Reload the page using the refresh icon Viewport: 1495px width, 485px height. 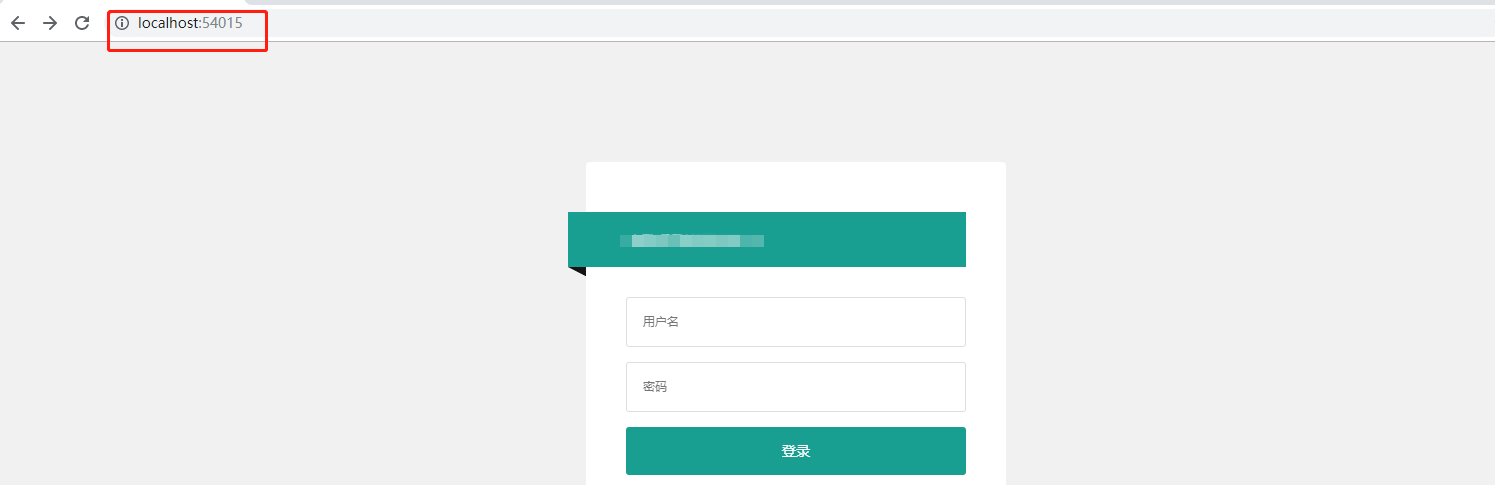pyautogui.click(x=82, y=23)
